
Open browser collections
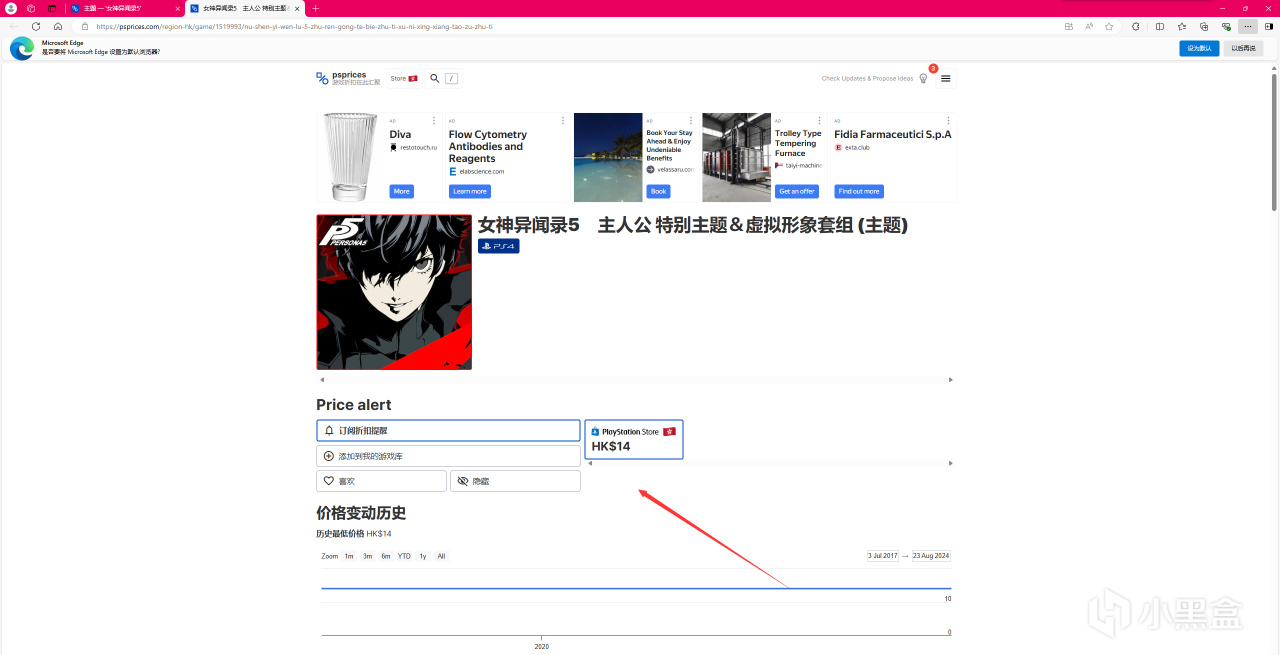click(1204, 26)
